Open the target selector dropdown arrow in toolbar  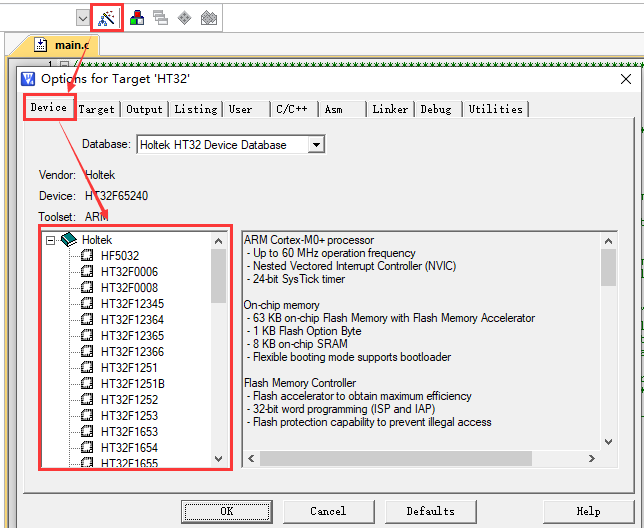82,18
